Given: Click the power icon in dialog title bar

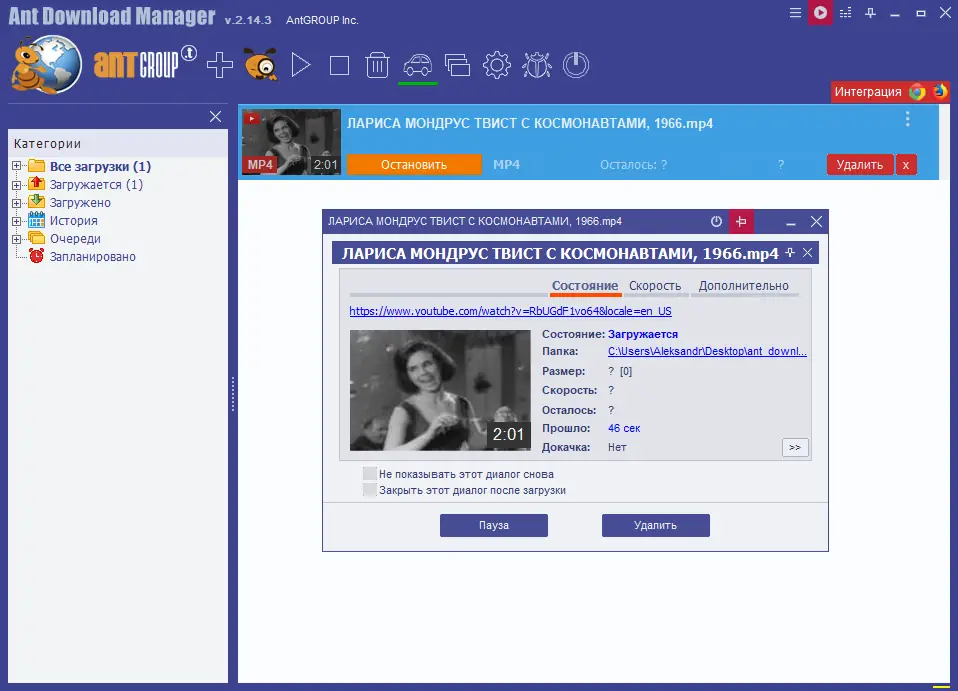Looking at the screenshot, I should click(x=716, y=221).
